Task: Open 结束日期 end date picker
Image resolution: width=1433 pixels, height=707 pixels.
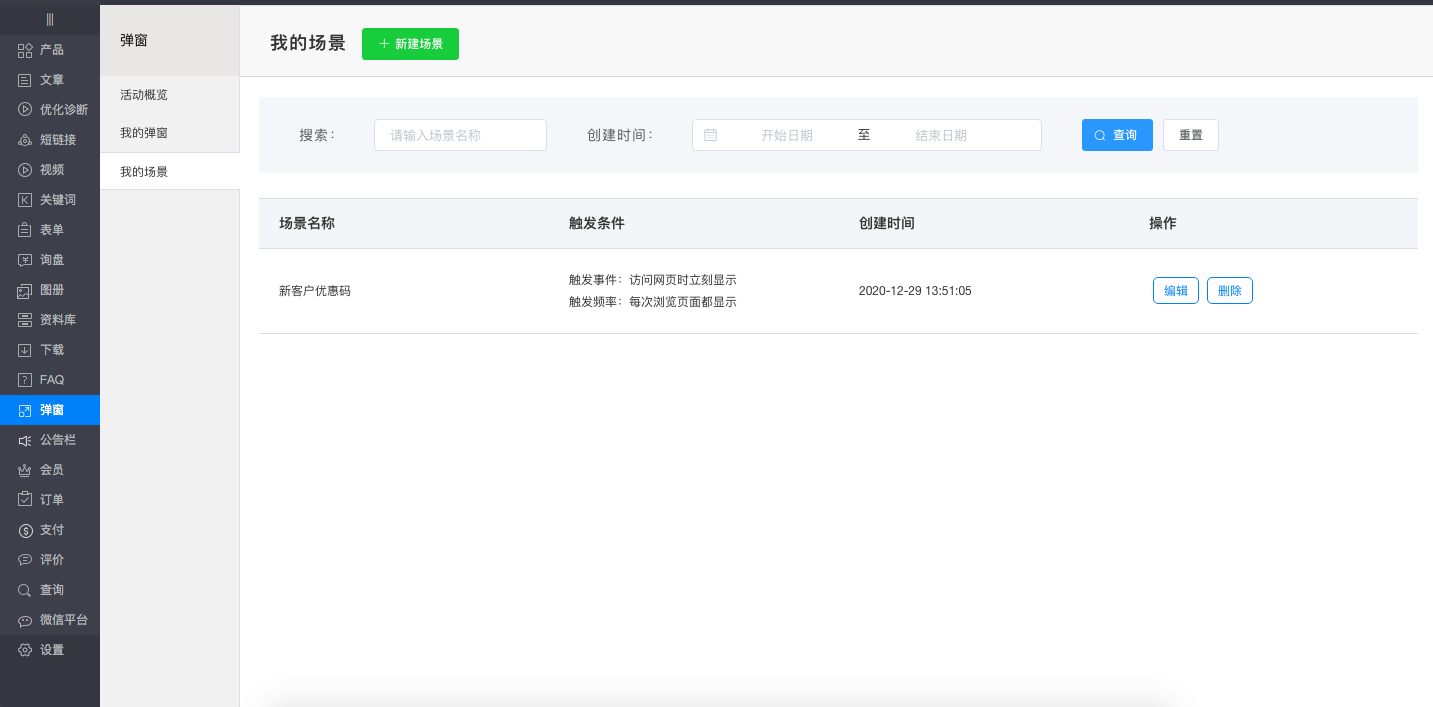Action: 941,135
